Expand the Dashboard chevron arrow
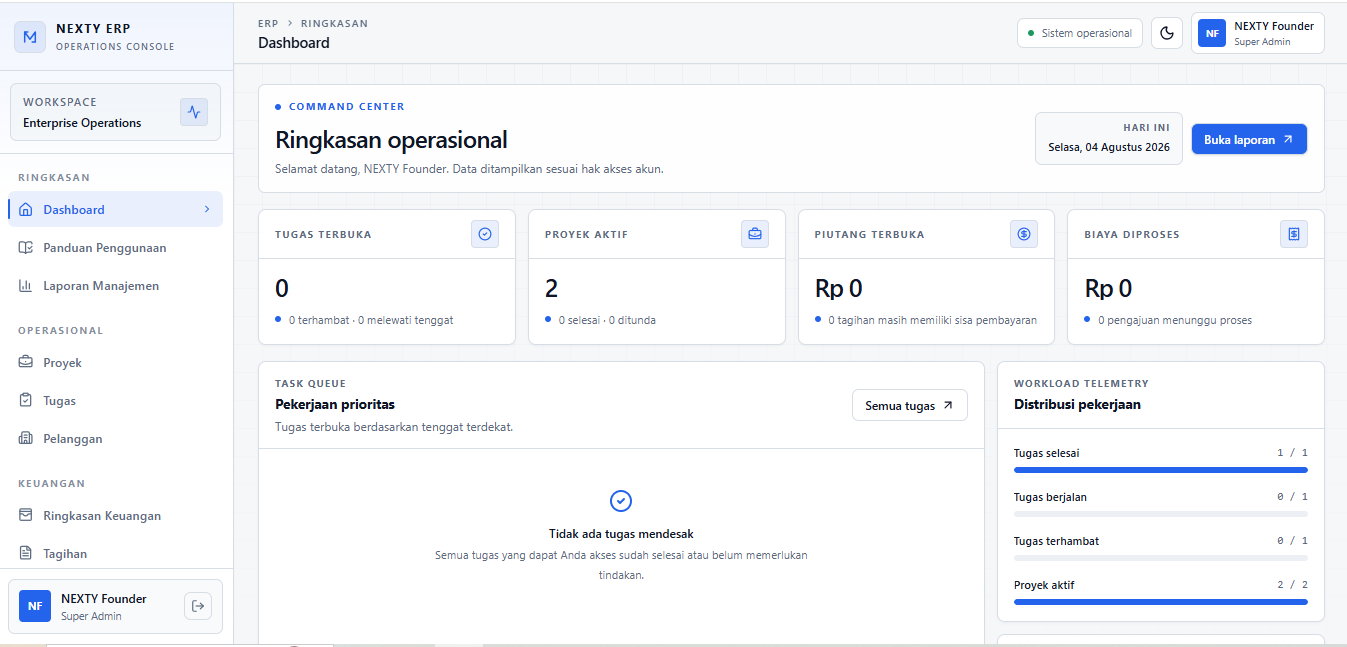Image resolution: width=1347 pixels, height=647 pixels. [x=207, y=210]
